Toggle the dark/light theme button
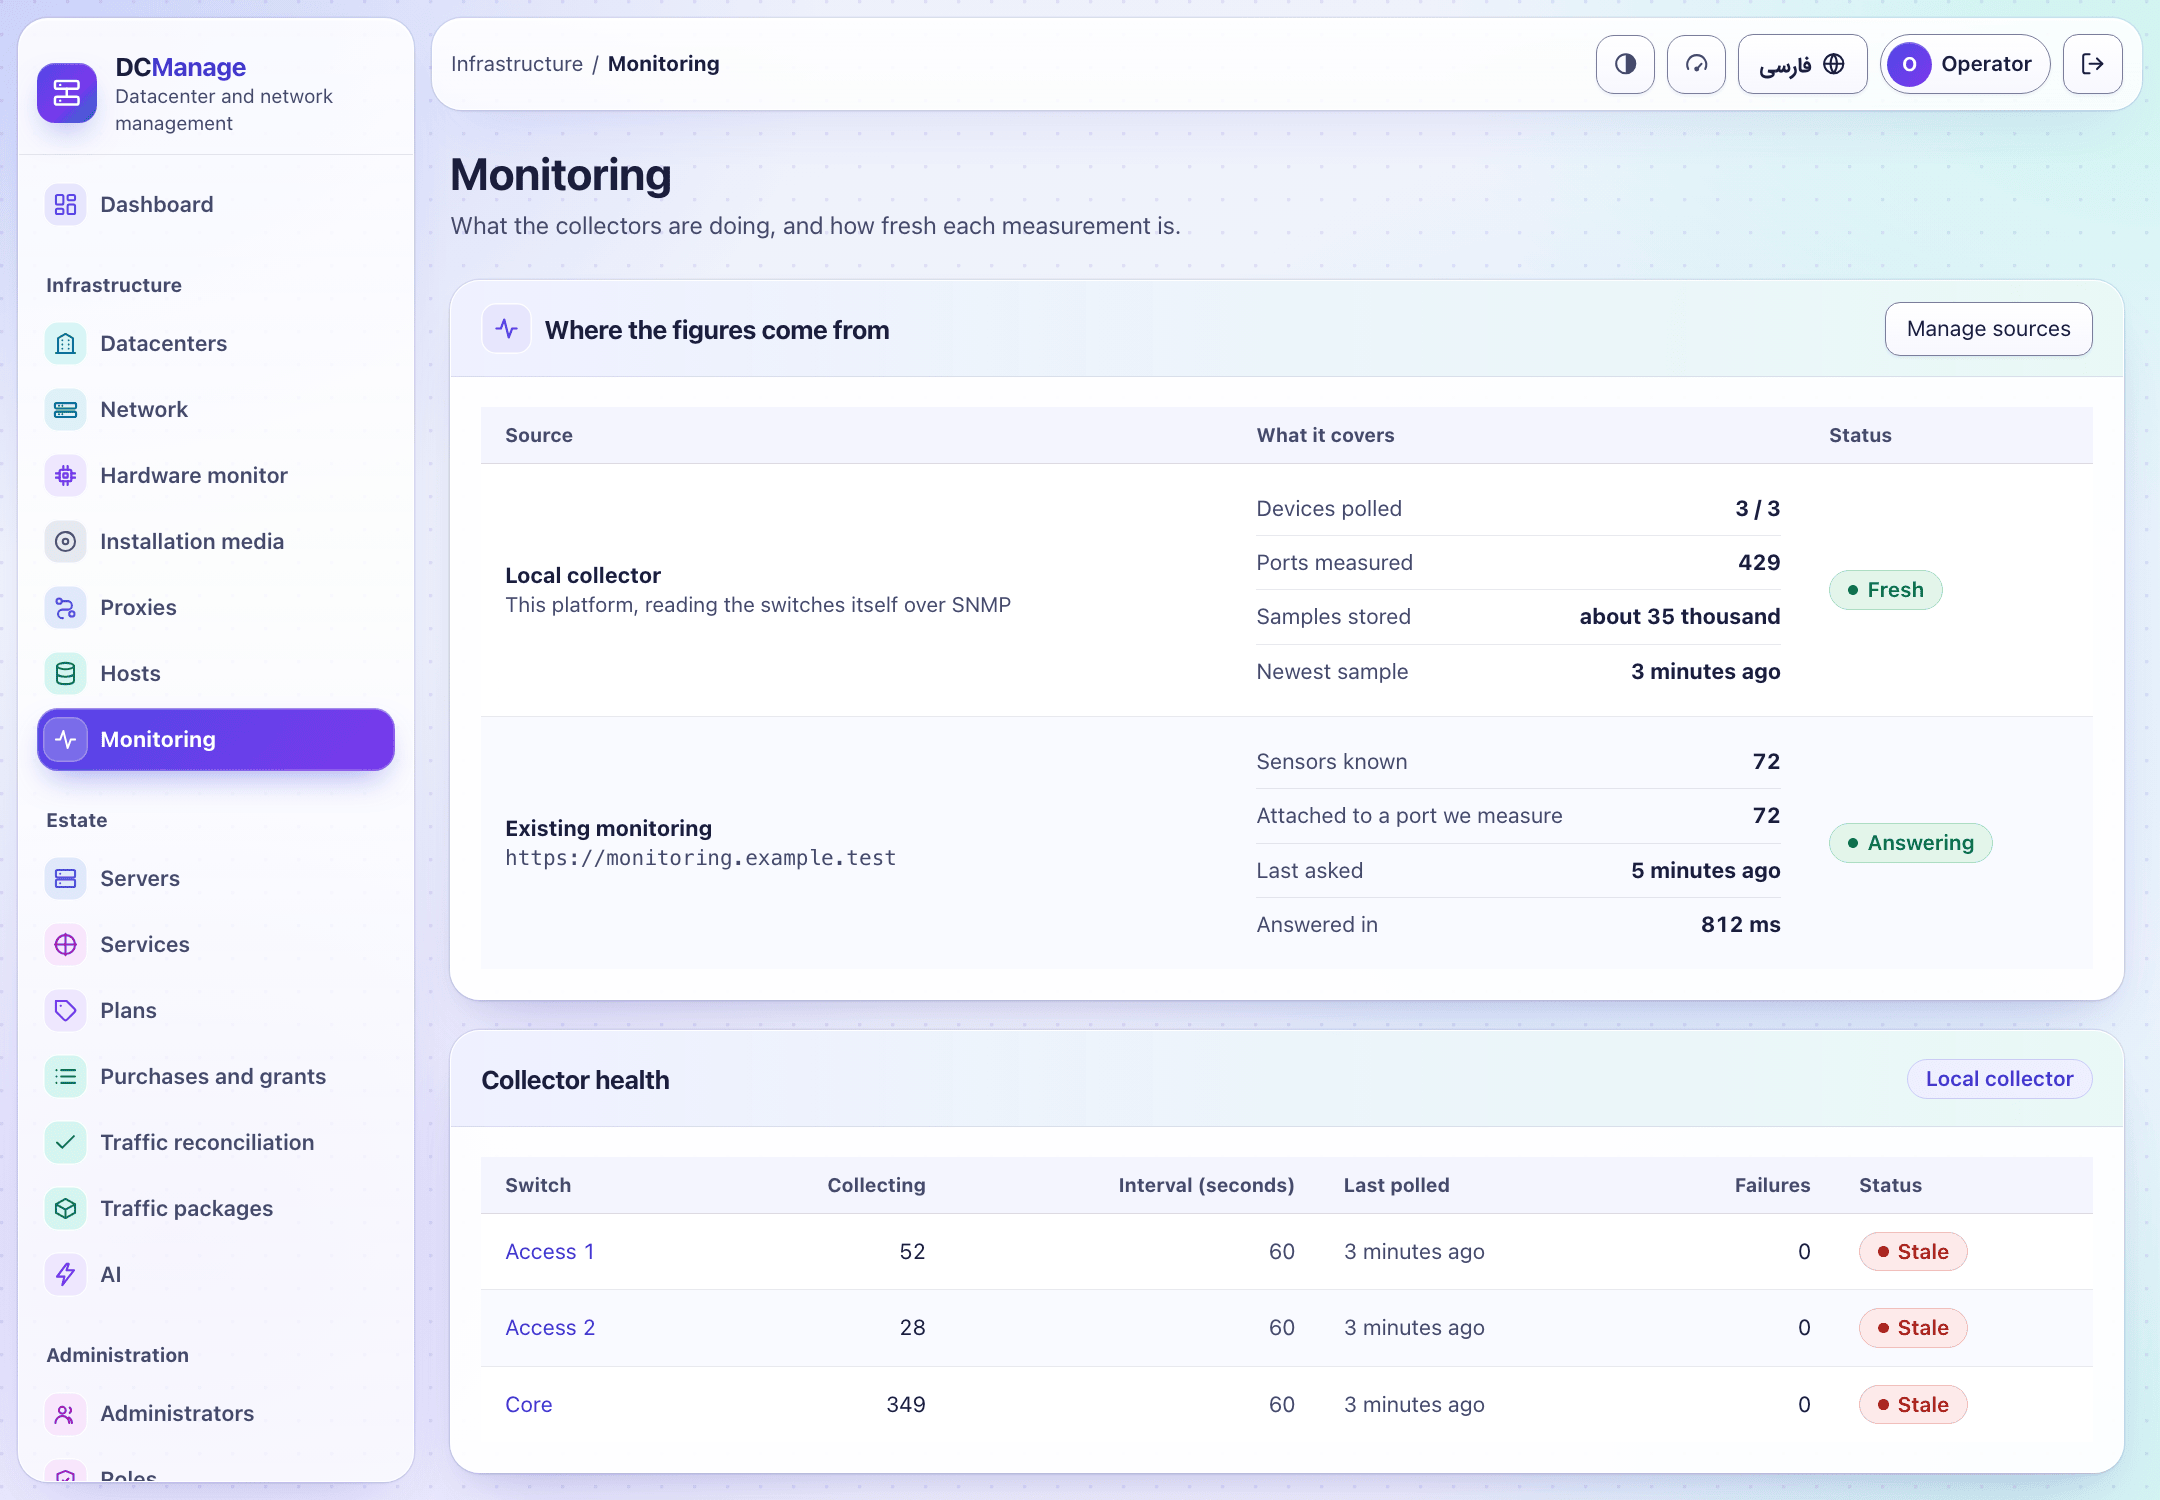 click(1625, 64)
